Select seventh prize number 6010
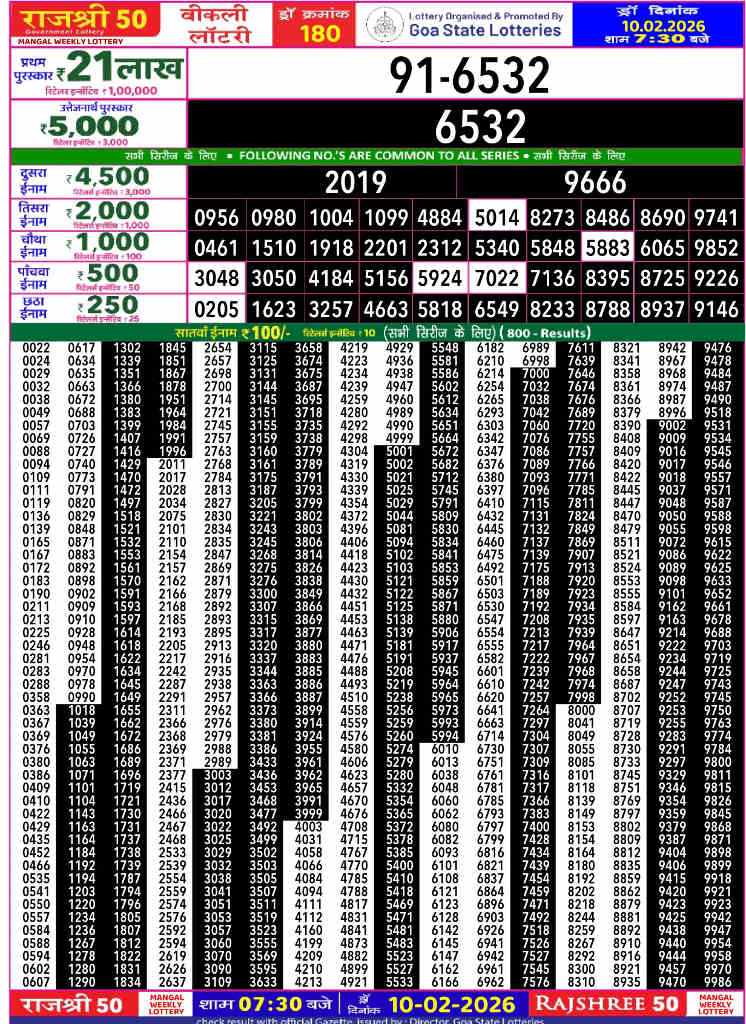746x1024 pixels. [445, 749]
